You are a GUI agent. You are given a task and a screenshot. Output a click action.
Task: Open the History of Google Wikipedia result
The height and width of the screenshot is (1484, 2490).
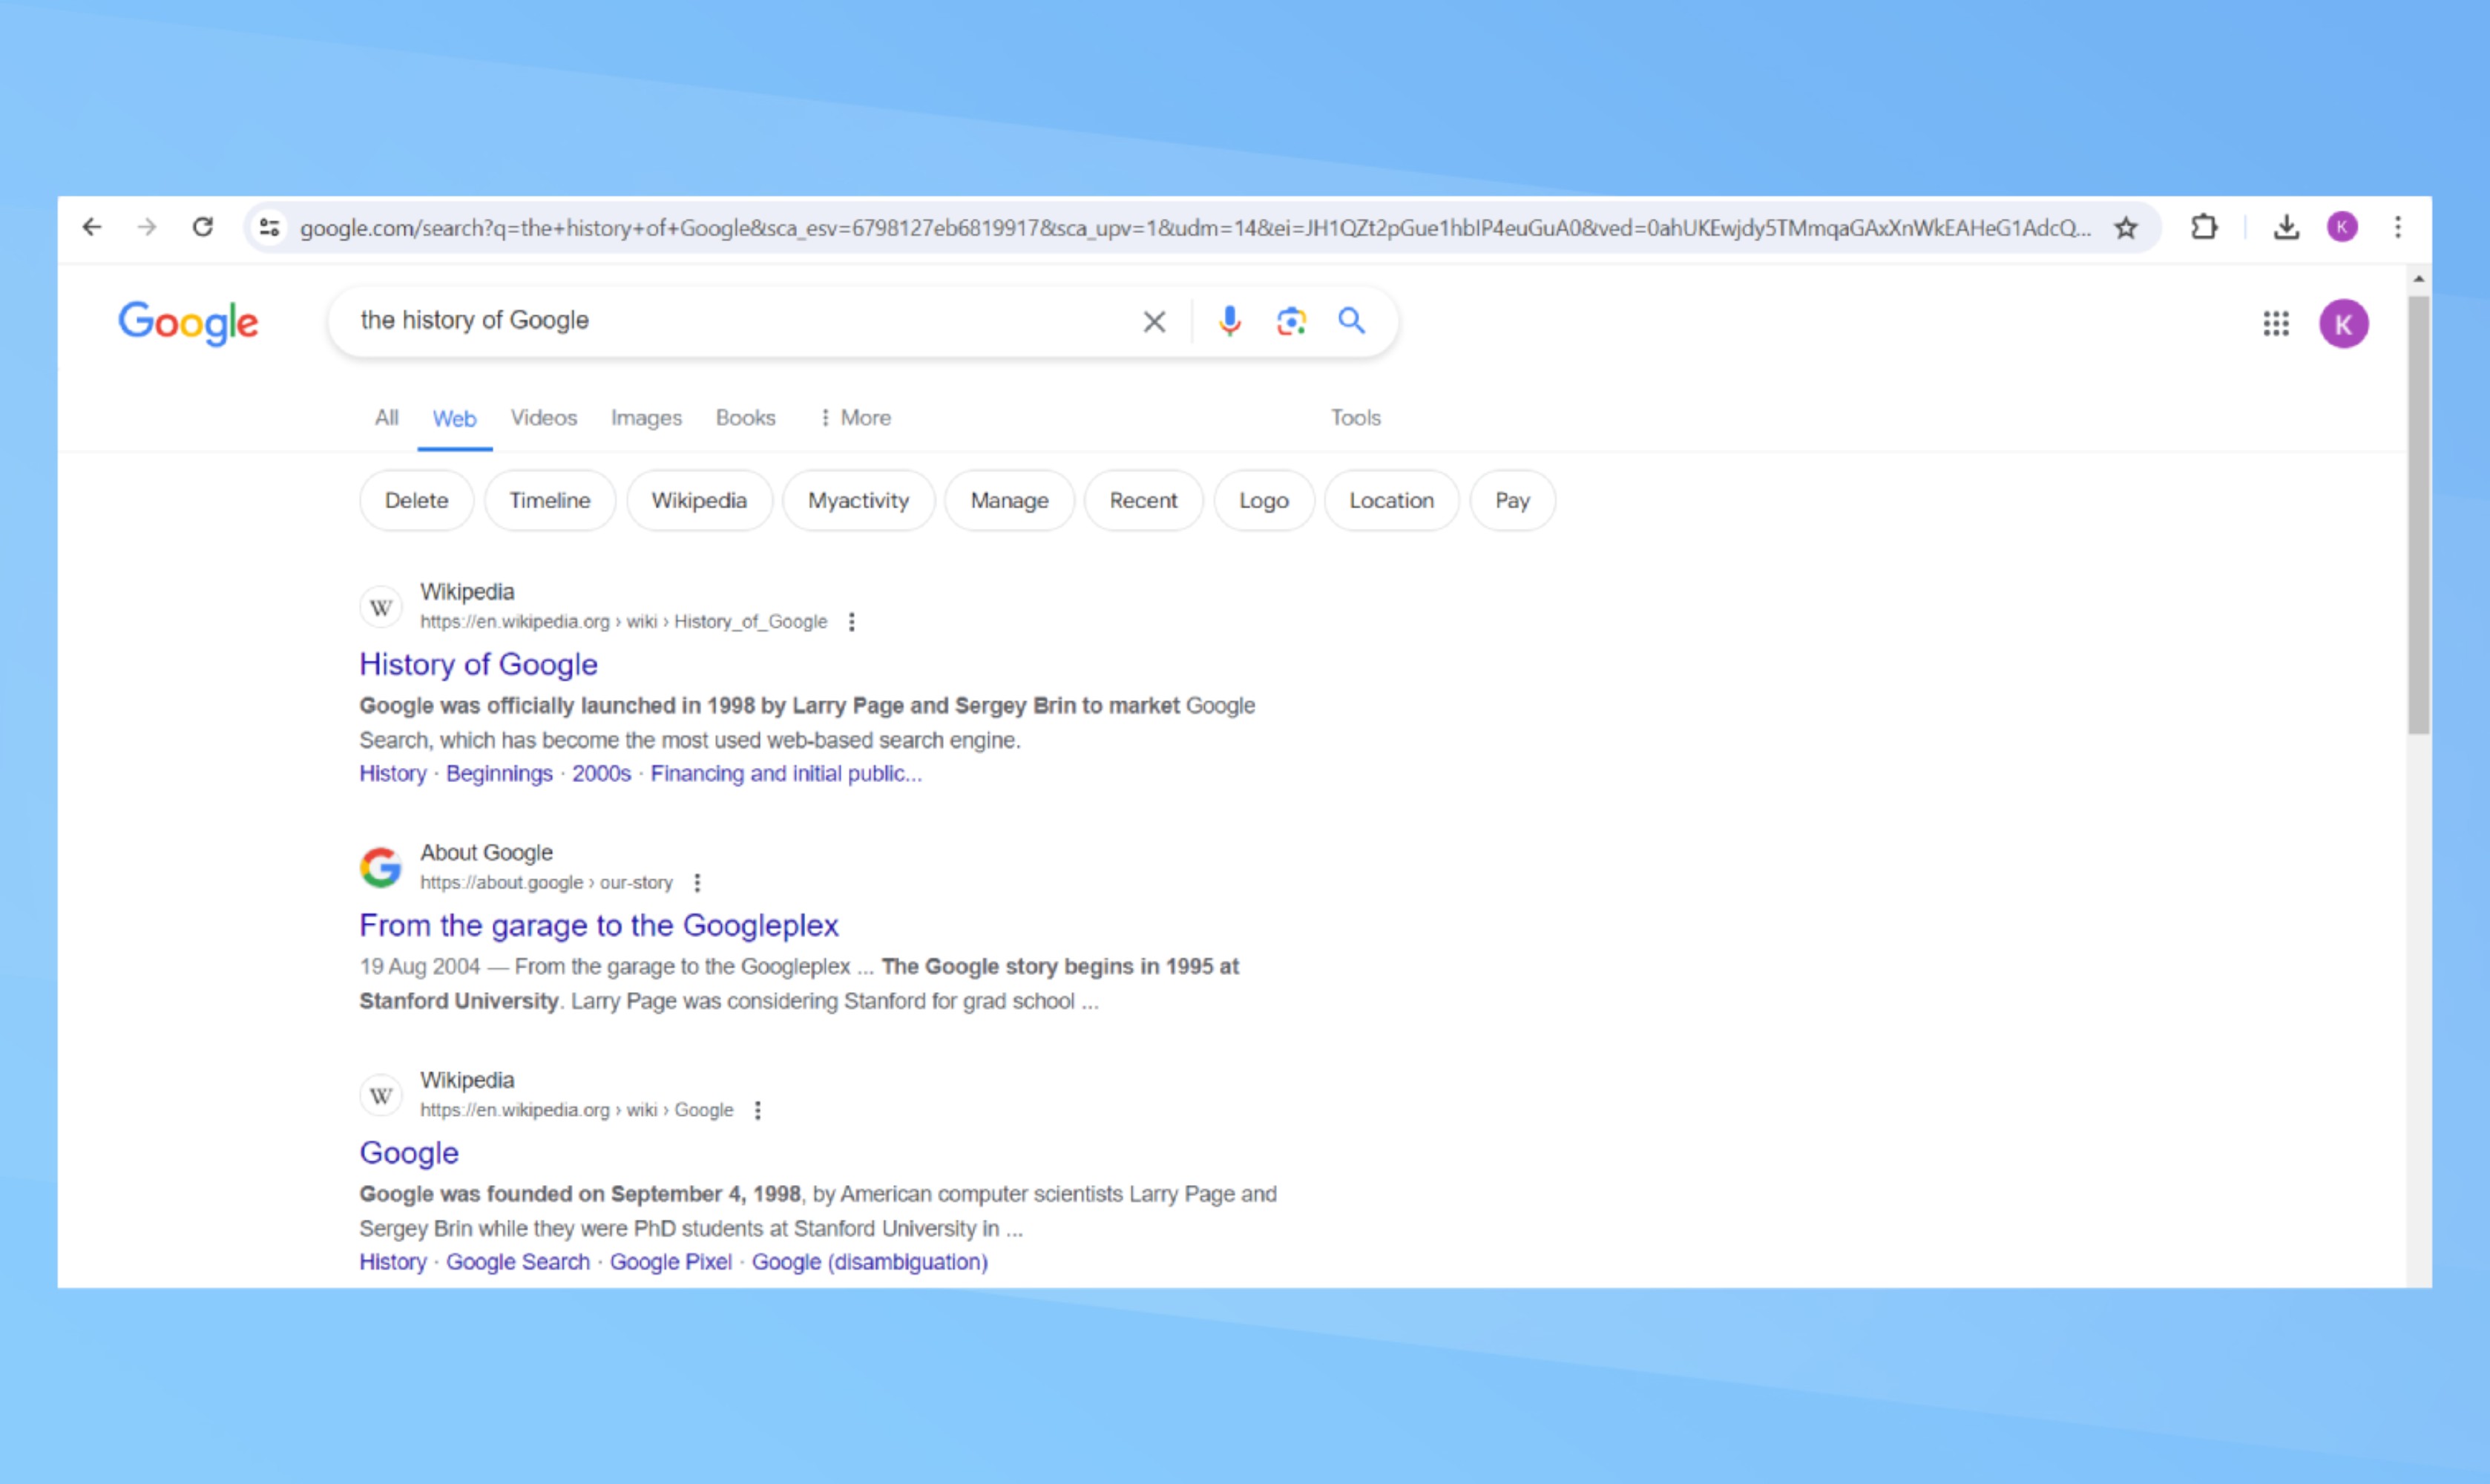[478, 664]
